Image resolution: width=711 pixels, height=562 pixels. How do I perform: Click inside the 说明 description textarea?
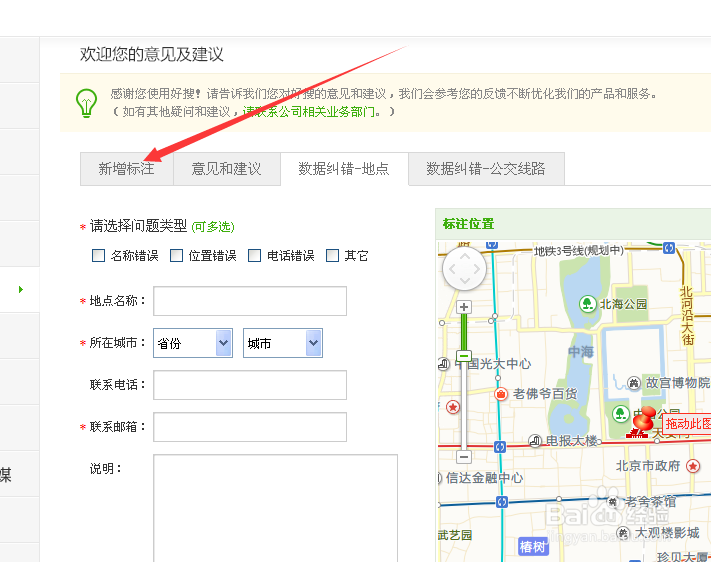click(275, 508)
